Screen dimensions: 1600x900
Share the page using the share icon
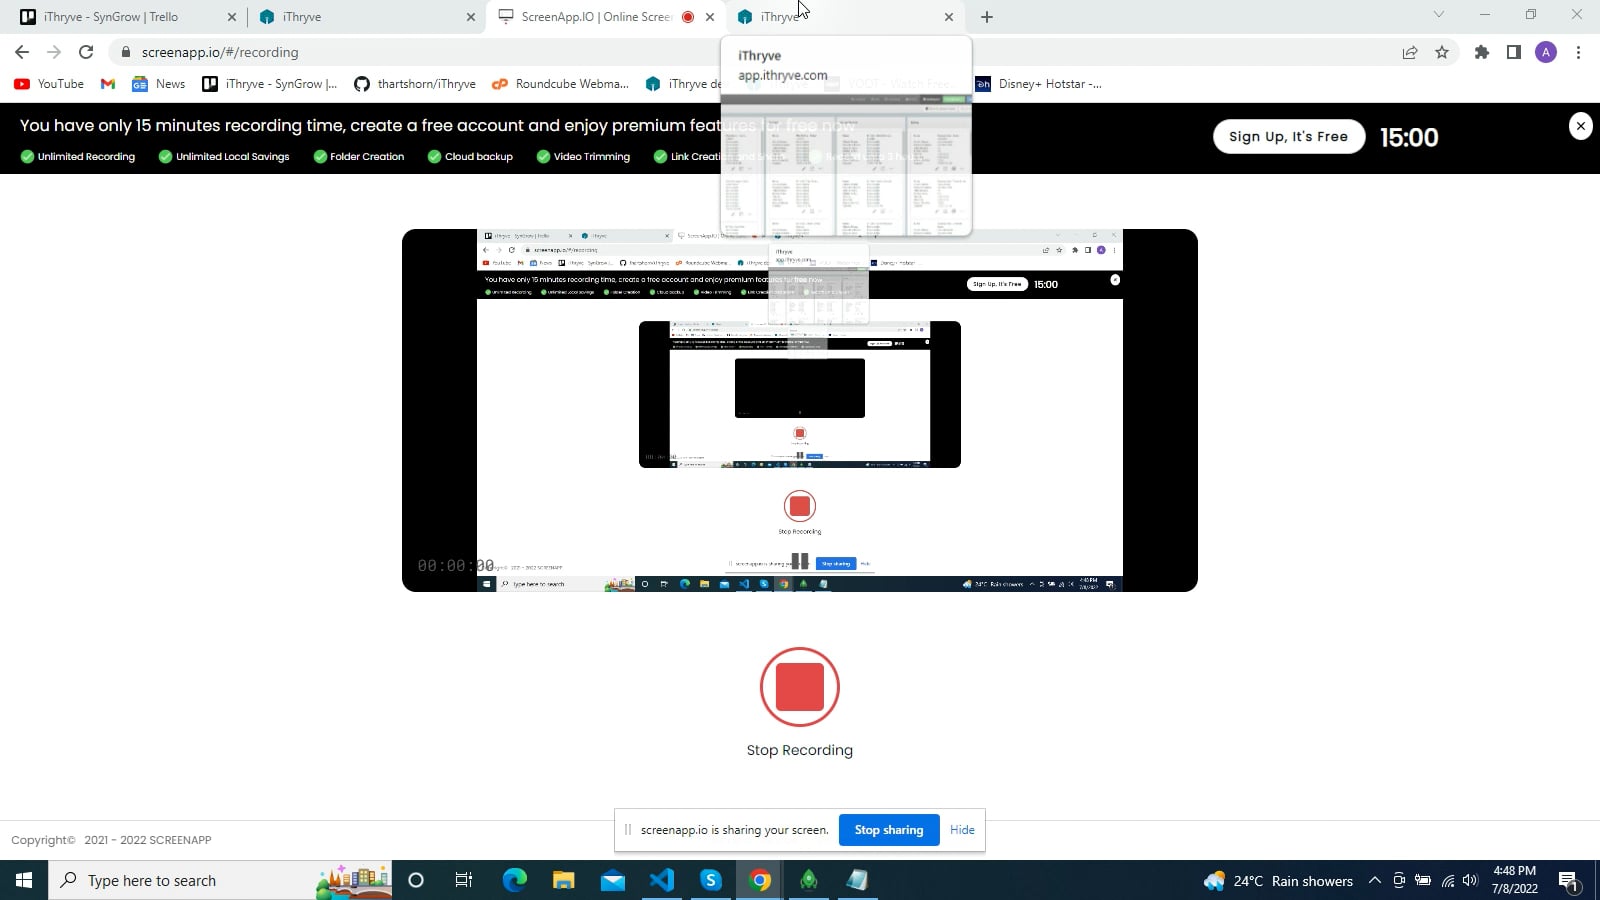[1409, 52]
